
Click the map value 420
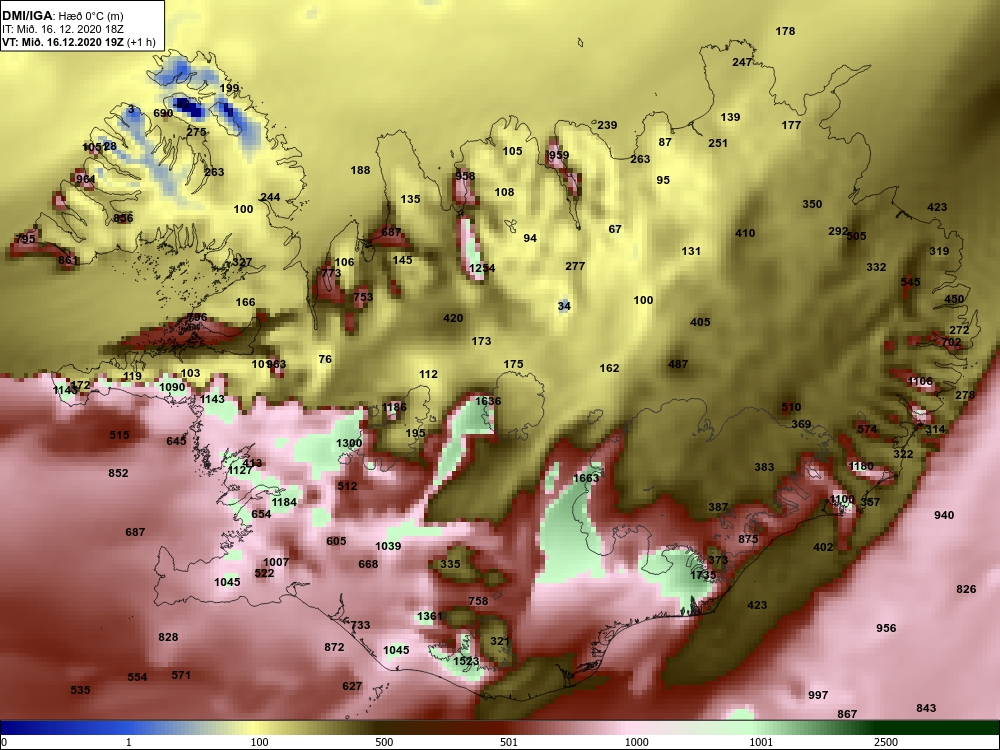point(453,318)
